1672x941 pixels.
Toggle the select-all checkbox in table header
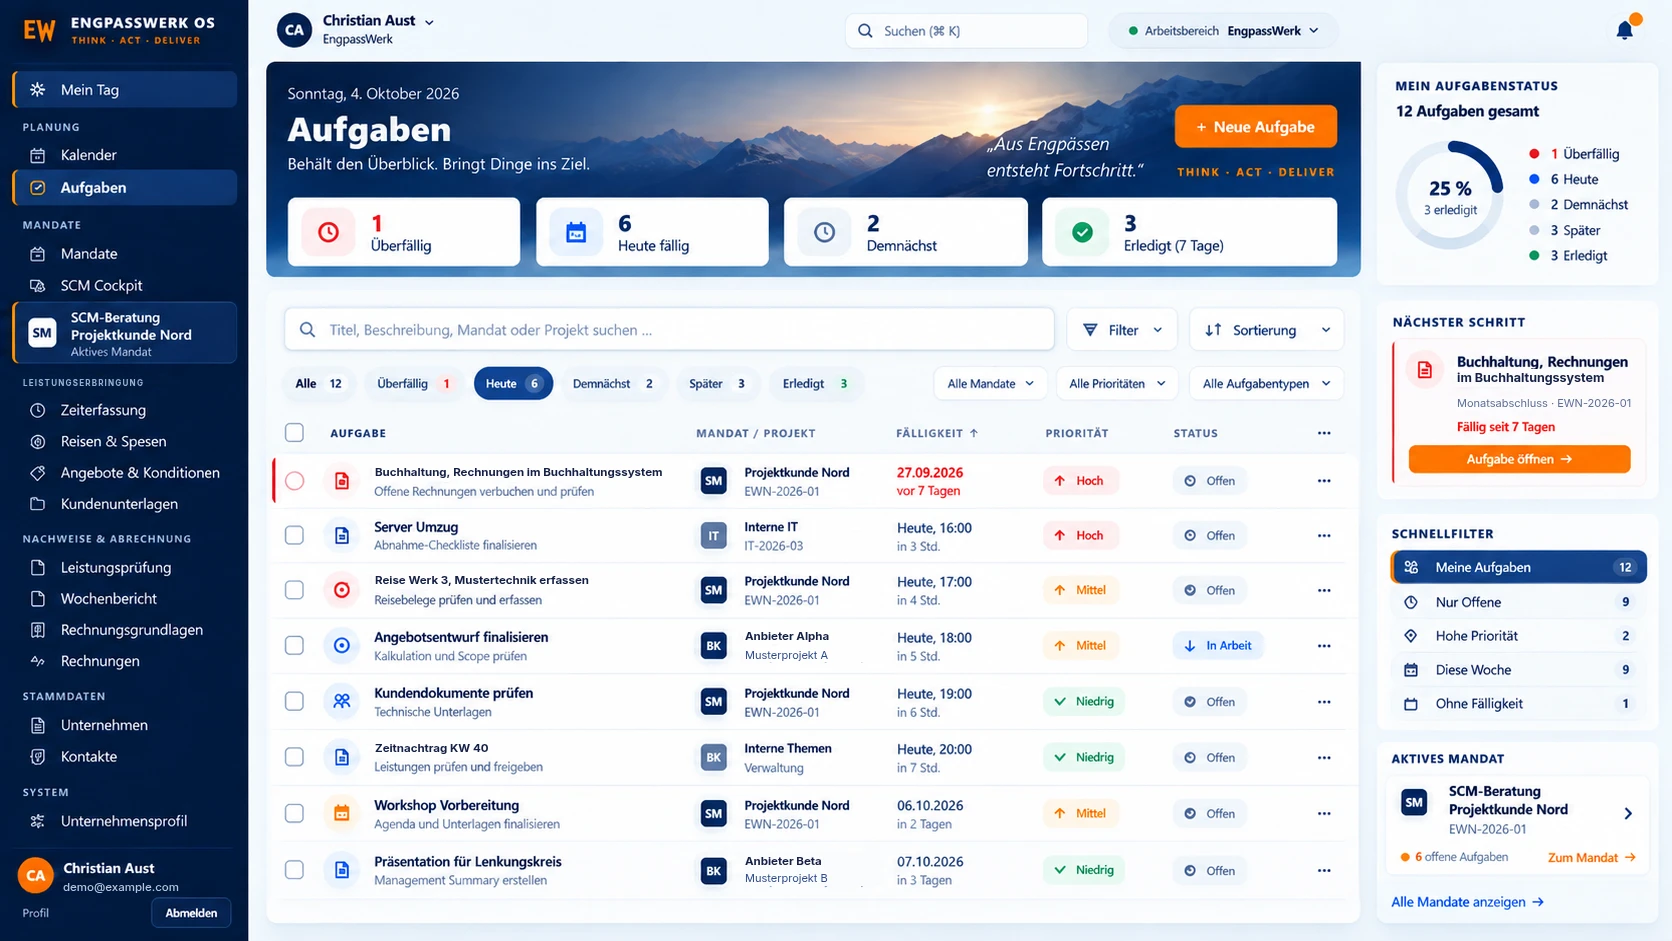(294, 433)
